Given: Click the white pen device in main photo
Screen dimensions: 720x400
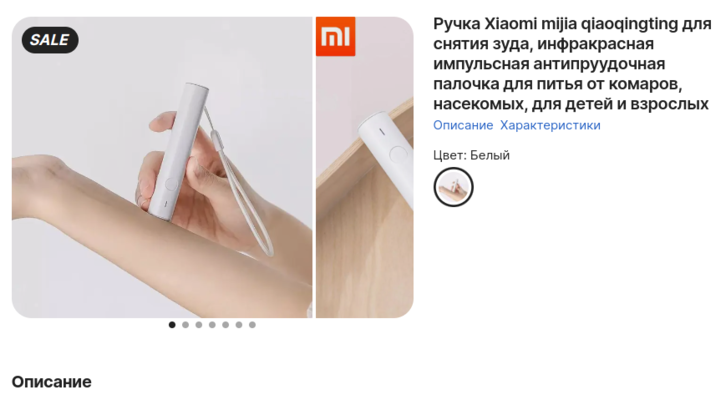Looking at the screenshot, I should pos(178,149).
